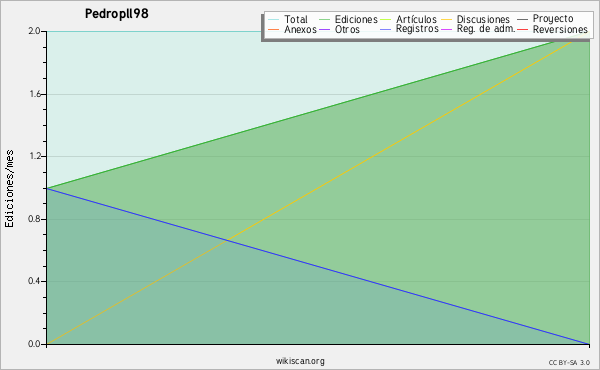Screen dimensions: 600x370
Task: Click the Reversiones red line swatch
Action: 522,29
